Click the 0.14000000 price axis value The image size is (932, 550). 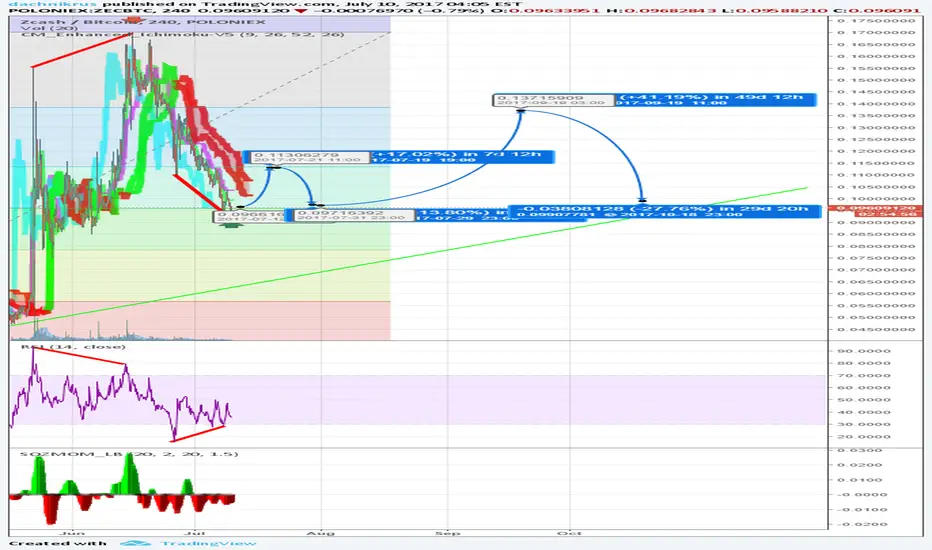tap(876, 103)
